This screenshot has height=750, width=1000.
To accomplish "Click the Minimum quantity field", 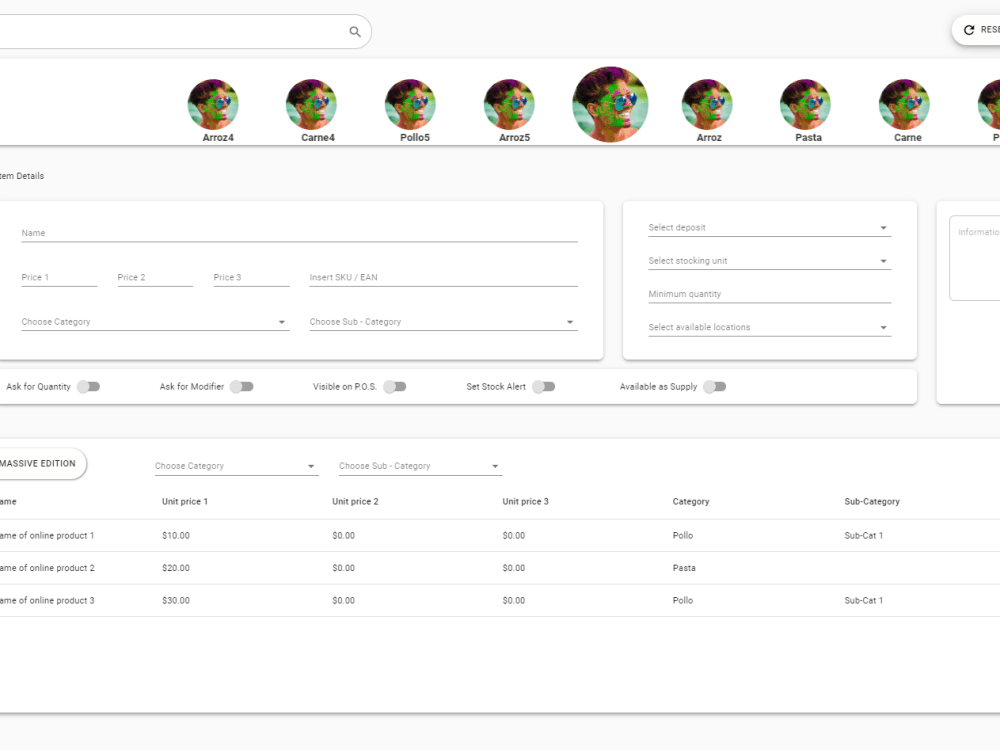I will [x=769, y=294].
